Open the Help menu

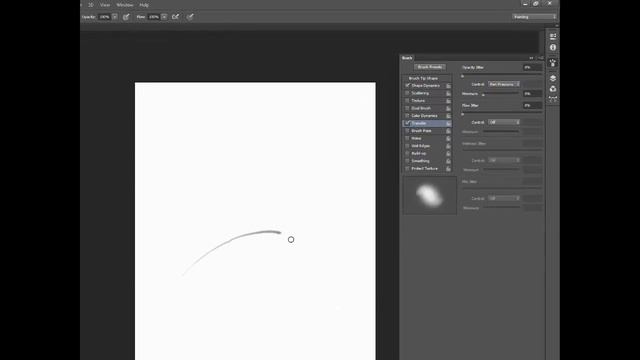(144, 5)
